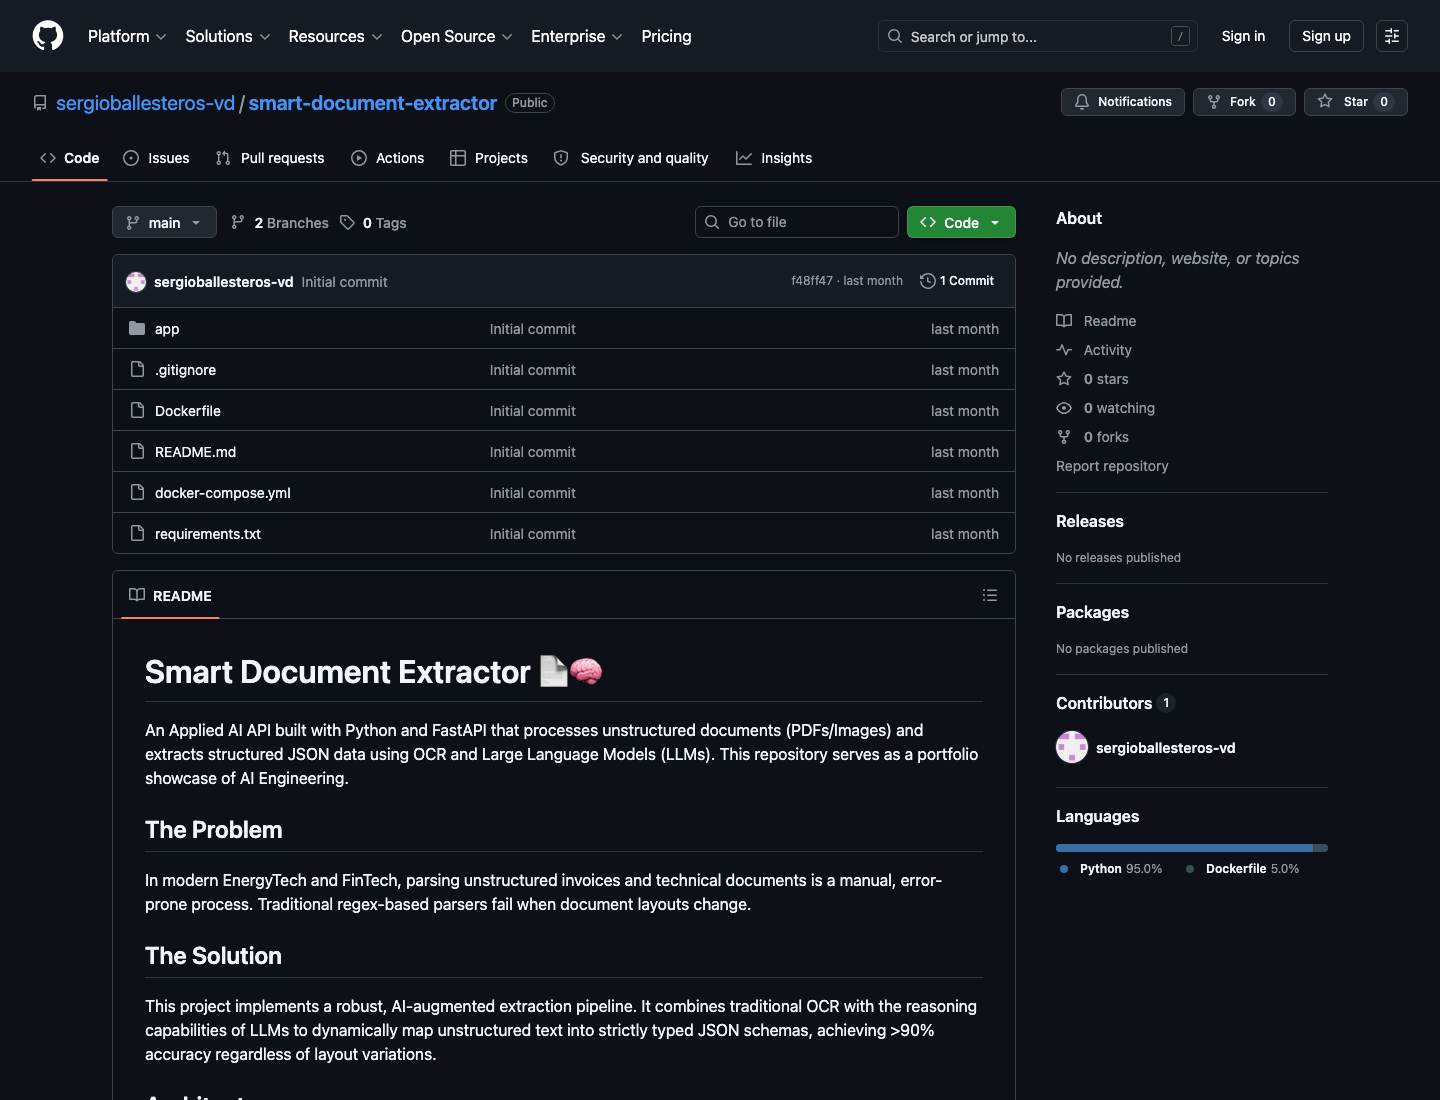The height and width of the screenshot is (1100, 1440).
Task: Open the Dockerfile file
Action: point(188,411)
